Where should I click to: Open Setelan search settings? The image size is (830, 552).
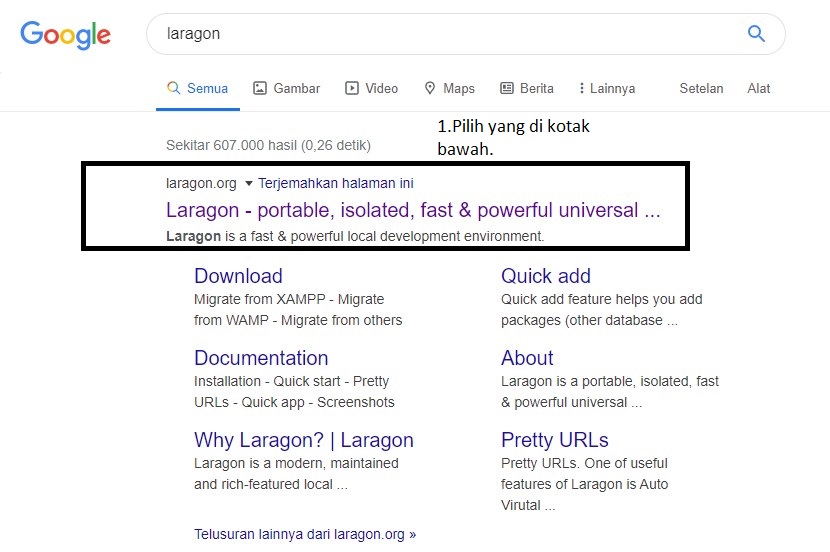[701, 88]
